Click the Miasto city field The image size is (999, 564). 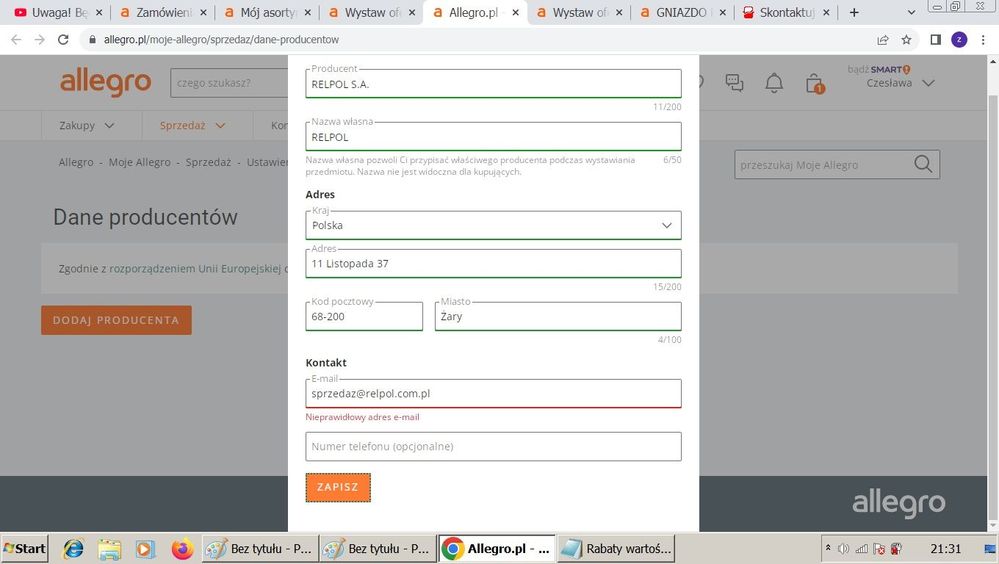[557, 316]
